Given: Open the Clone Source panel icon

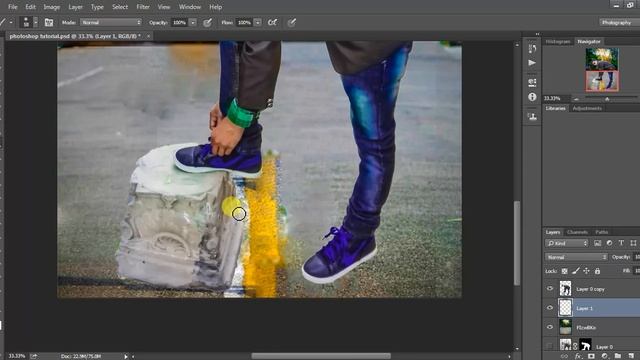Looking at the screenshot, I should tap(532, 116).
